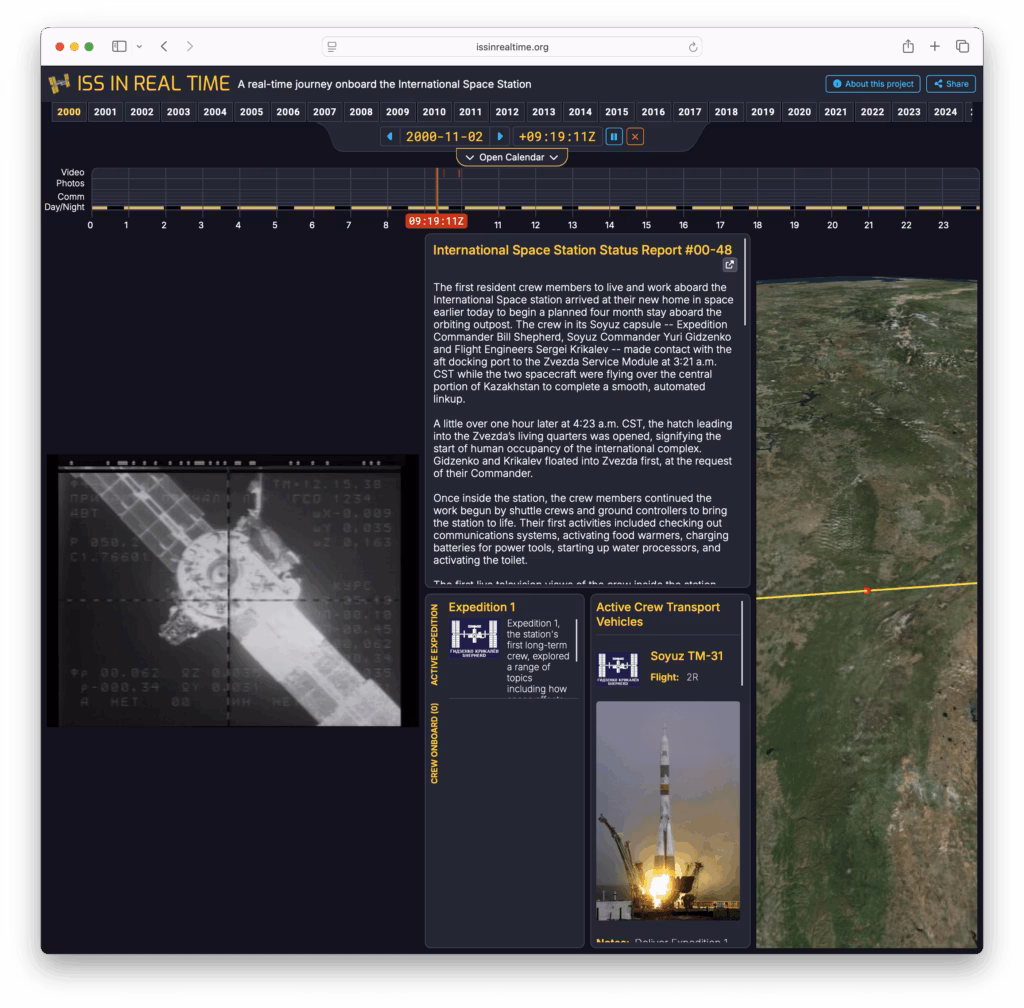Click the Share button

point(950,84)
